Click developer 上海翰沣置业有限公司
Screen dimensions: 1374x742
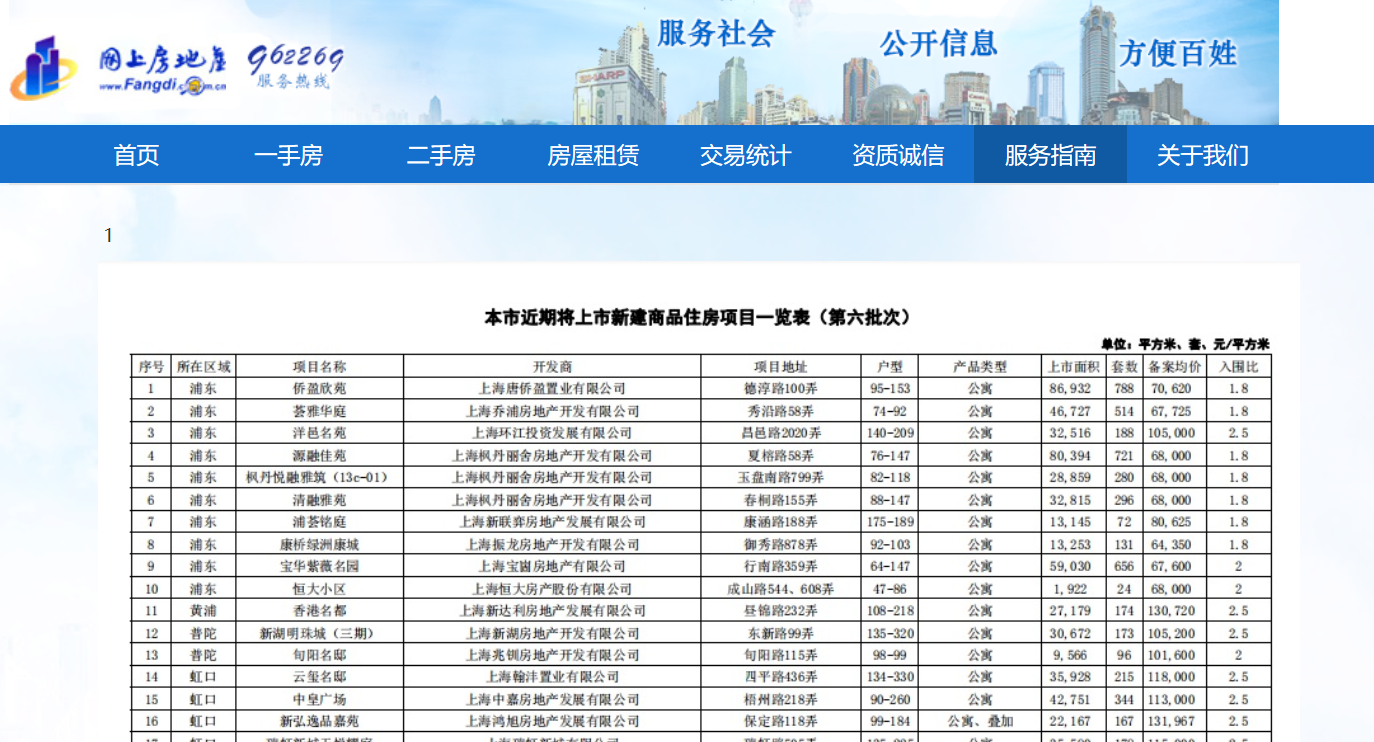pos(552,677)
